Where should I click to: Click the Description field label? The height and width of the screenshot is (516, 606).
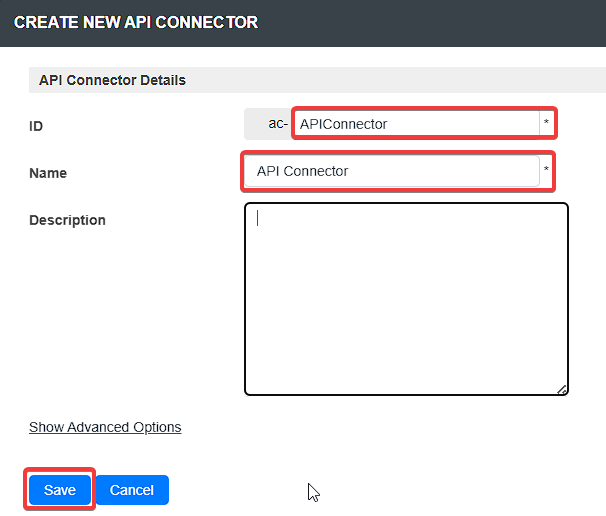coord(67,220)
